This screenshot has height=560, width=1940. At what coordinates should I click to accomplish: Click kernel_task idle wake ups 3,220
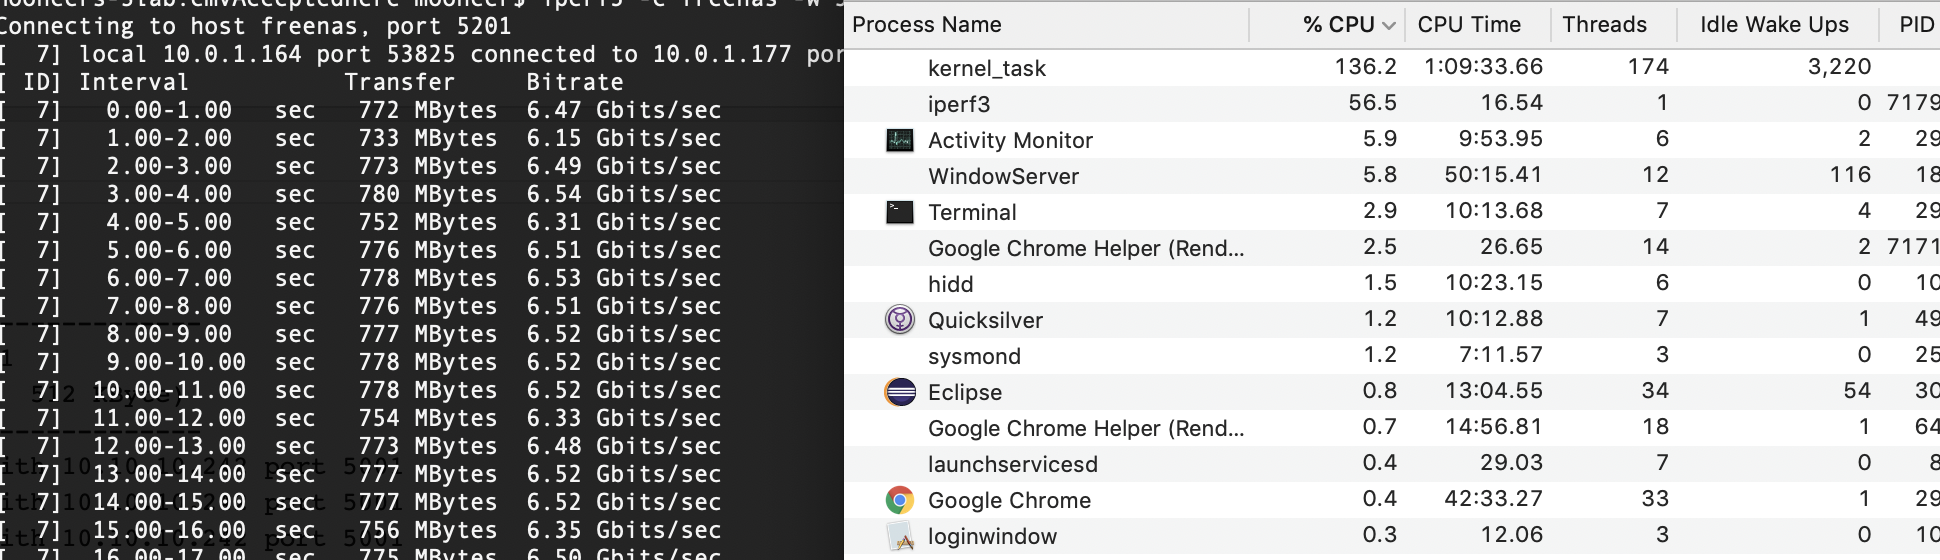1839,66
